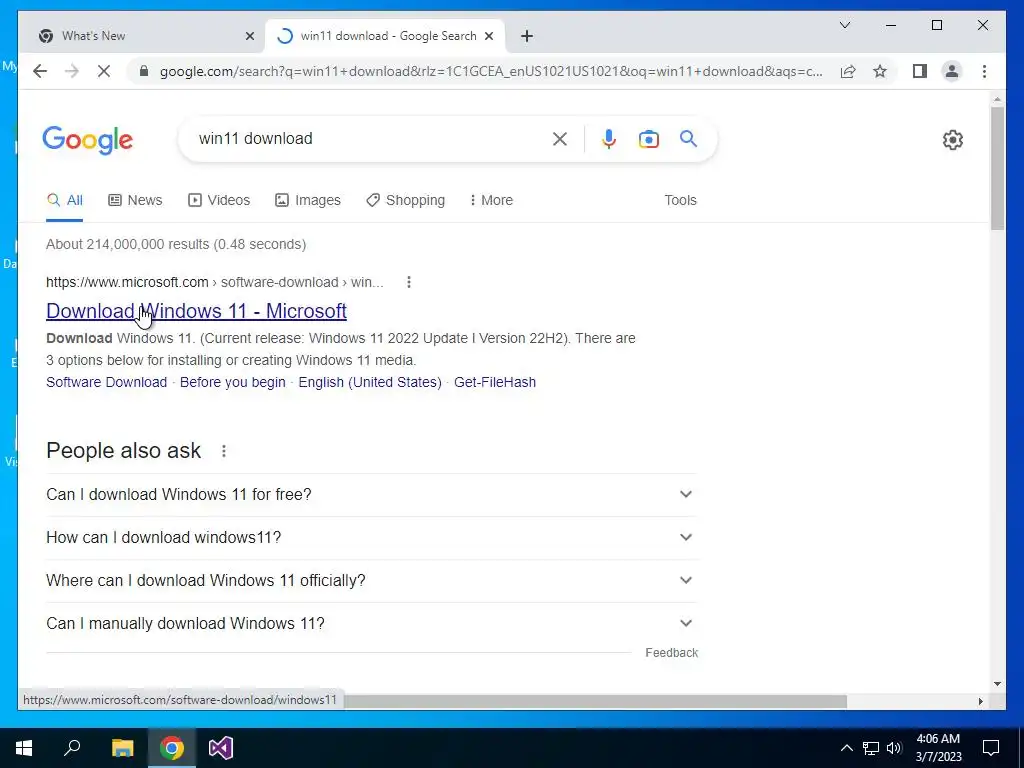
Task: Open the Chrome profile avatar
Action: click(x=952, y=71)
